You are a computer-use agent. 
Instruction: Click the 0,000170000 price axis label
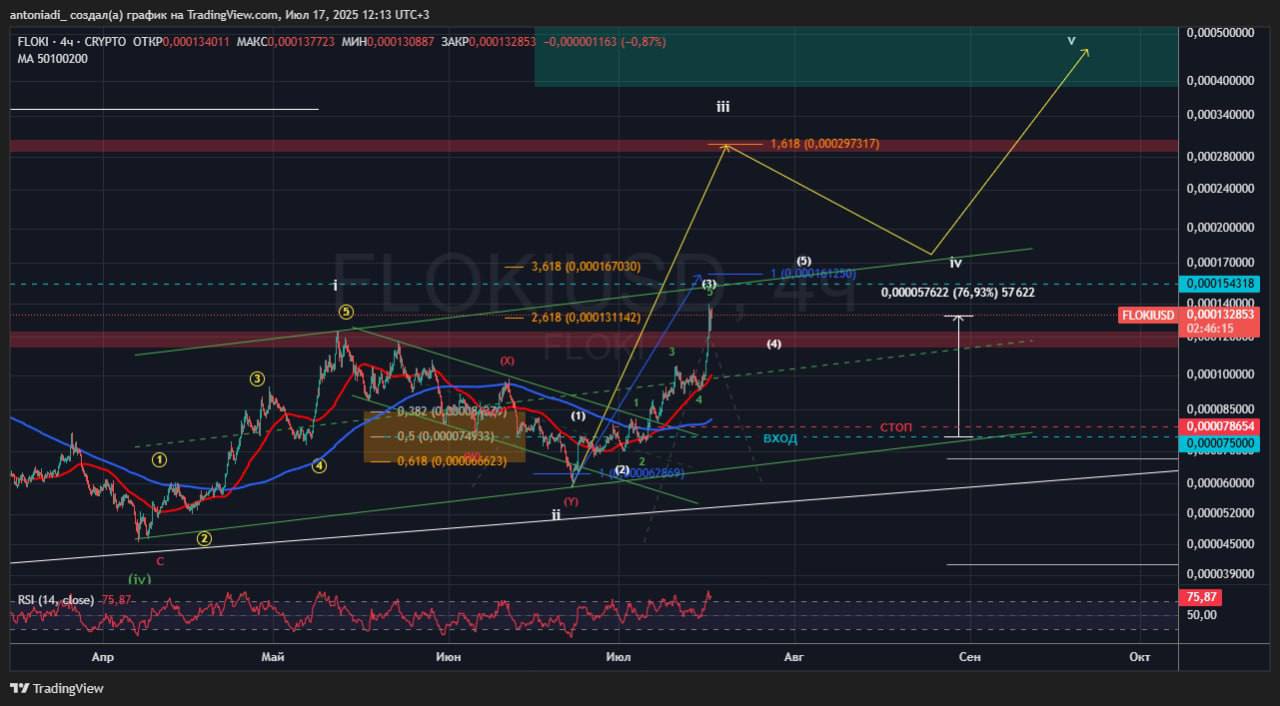(1220, 262)
